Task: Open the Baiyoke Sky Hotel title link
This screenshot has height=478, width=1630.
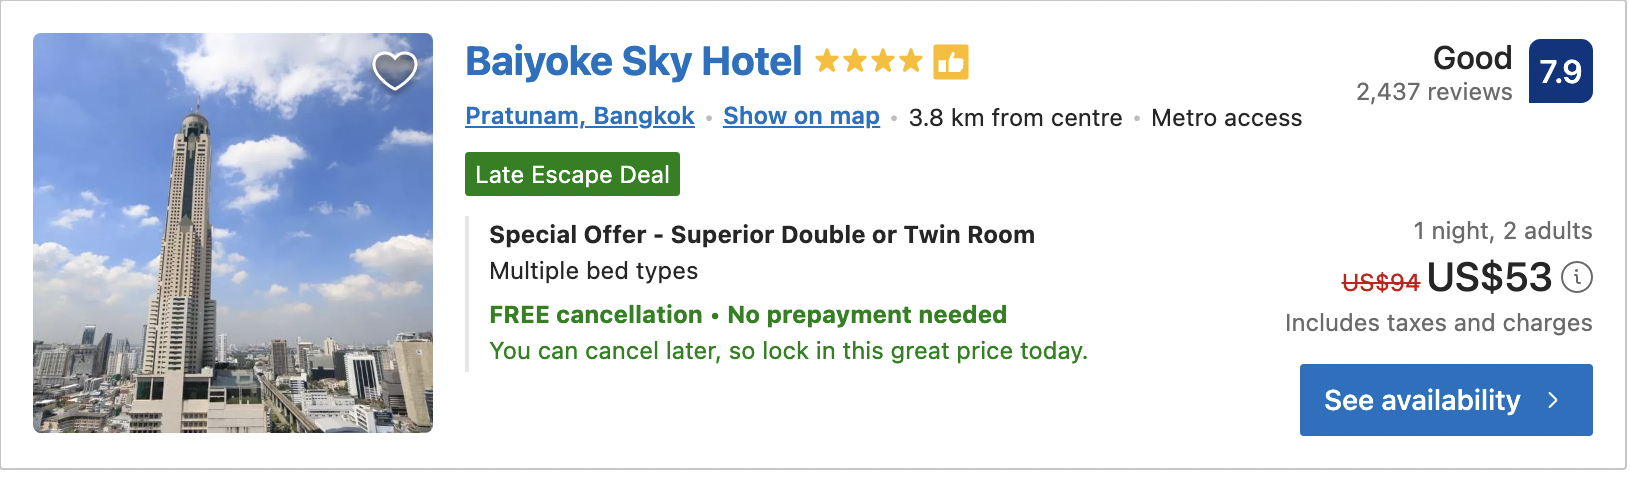Action: [x=633, y=62]
